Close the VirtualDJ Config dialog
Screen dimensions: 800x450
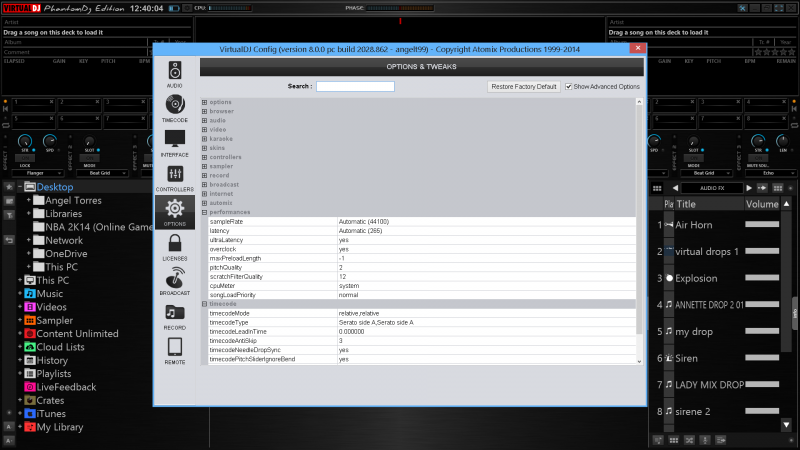point(638,48)
